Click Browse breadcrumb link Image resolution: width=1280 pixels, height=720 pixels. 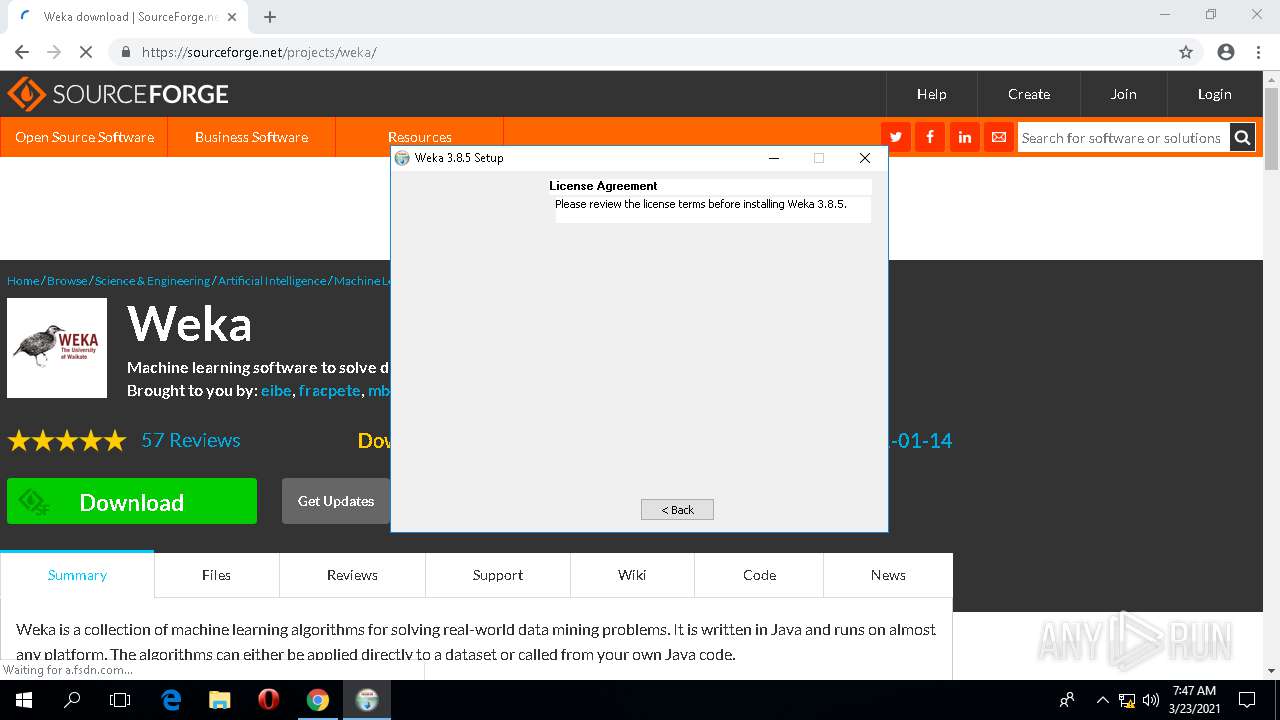pos(67,281)
